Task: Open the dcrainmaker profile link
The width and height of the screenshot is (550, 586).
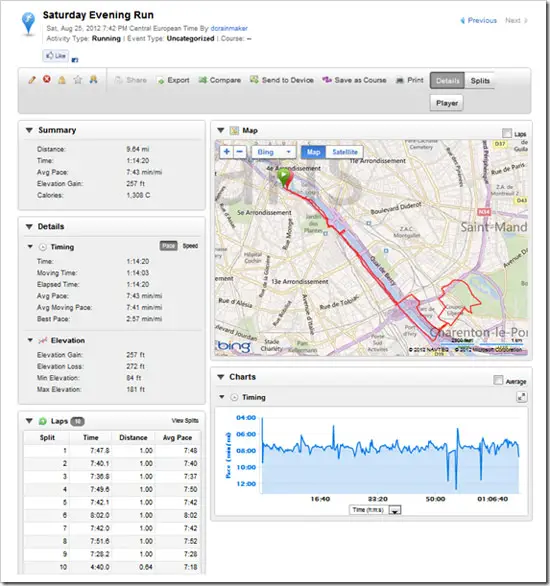Action: click(229, 28)
